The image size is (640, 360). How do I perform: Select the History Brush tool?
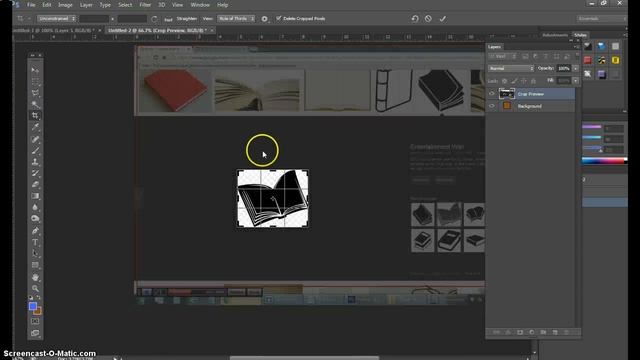tap(35, 173)
